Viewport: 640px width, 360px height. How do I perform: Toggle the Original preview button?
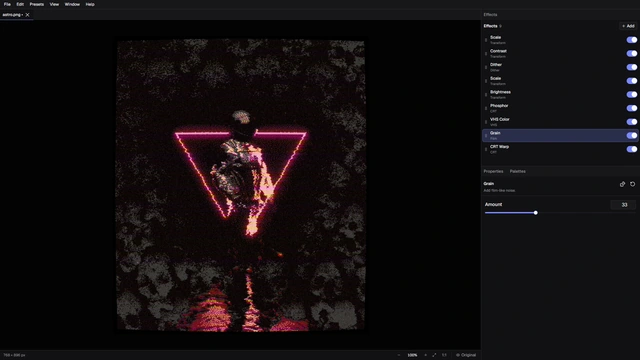click(x=466, y=355)
